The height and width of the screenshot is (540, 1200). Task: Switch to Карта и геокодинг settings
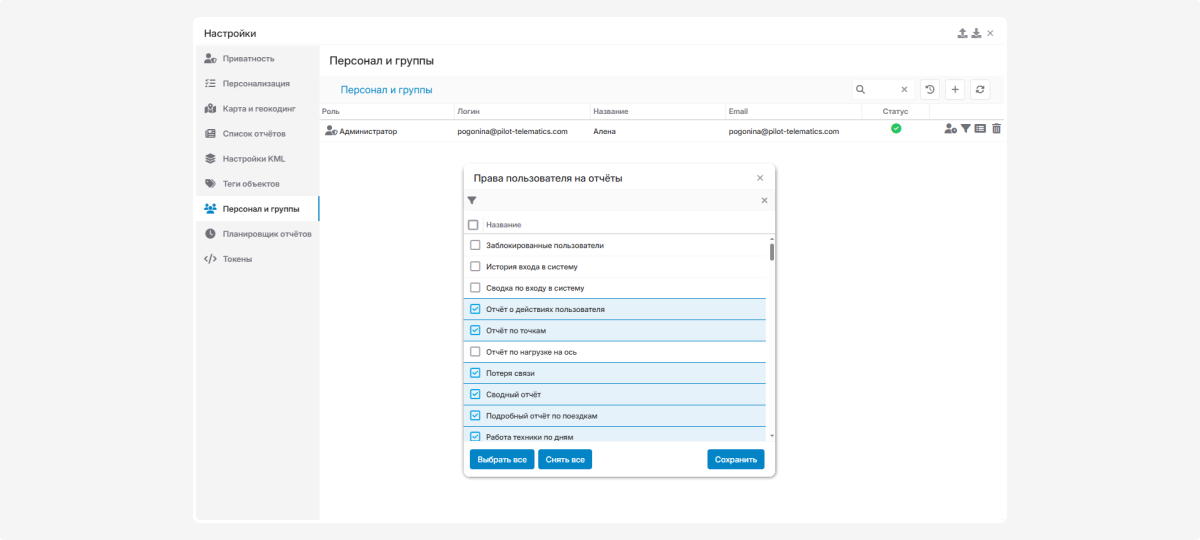point(259,108)
